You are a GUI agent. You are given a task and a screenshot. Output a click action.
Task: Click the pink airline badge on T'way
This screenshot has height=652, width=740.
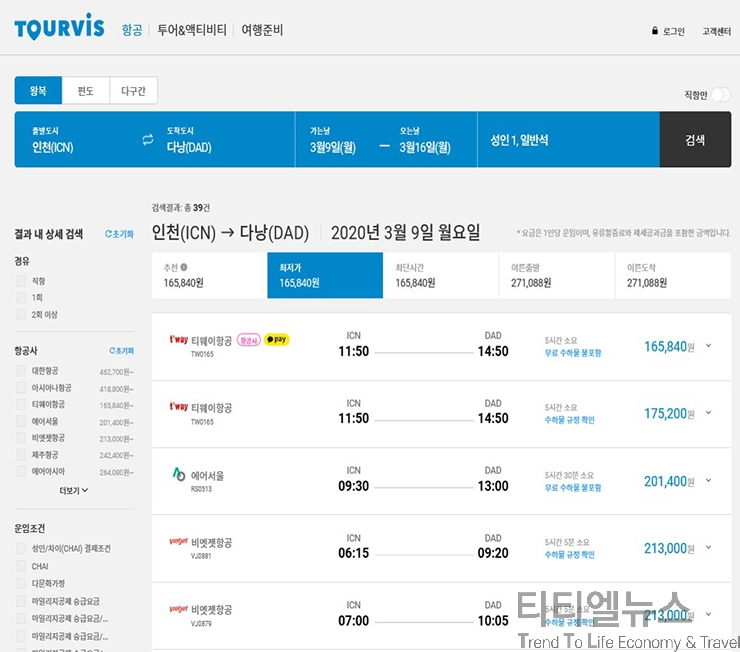point(249,340)
